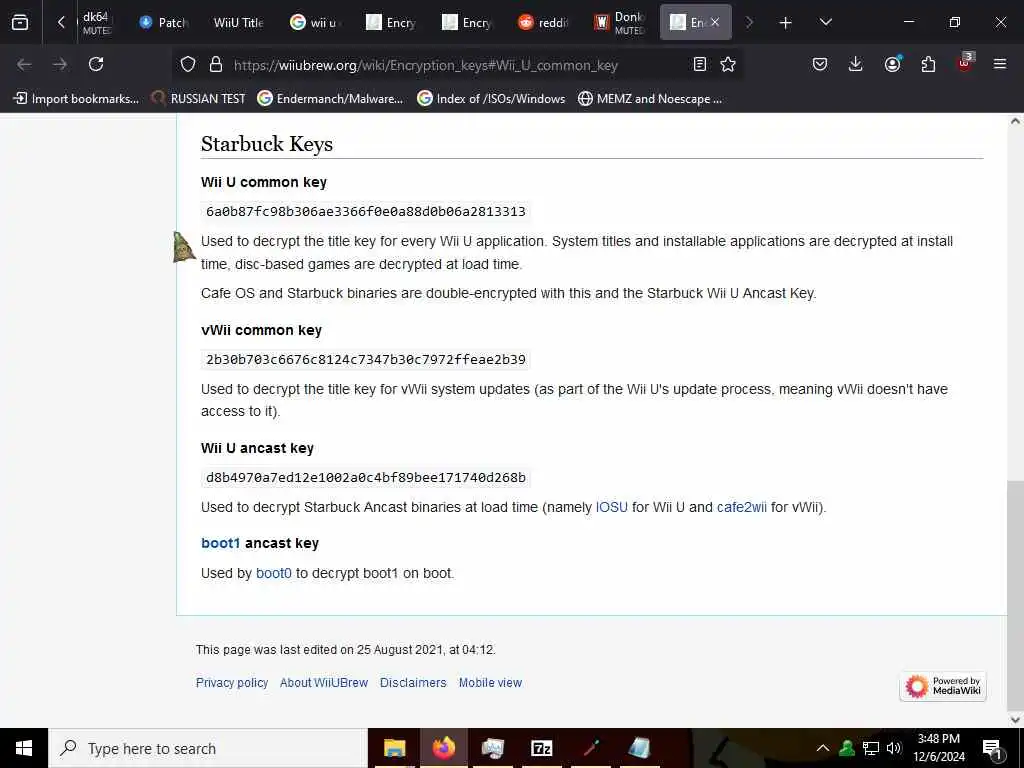Image resolution: width=1024 pixels, height=768 pixels.
Task: Click the page scrollbar down arrow
Action: [x=1015, y=720]
